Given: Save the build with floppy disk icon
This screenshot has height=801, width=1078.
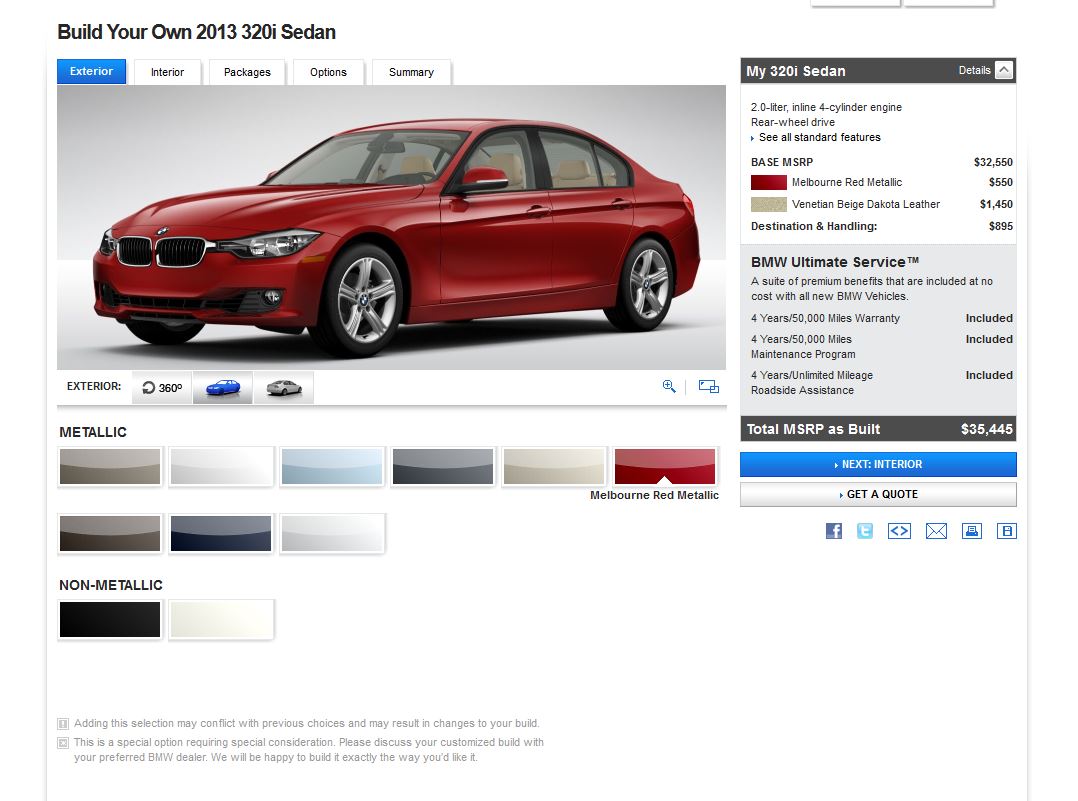Looking at the screenshot, I should (1007, 531).
